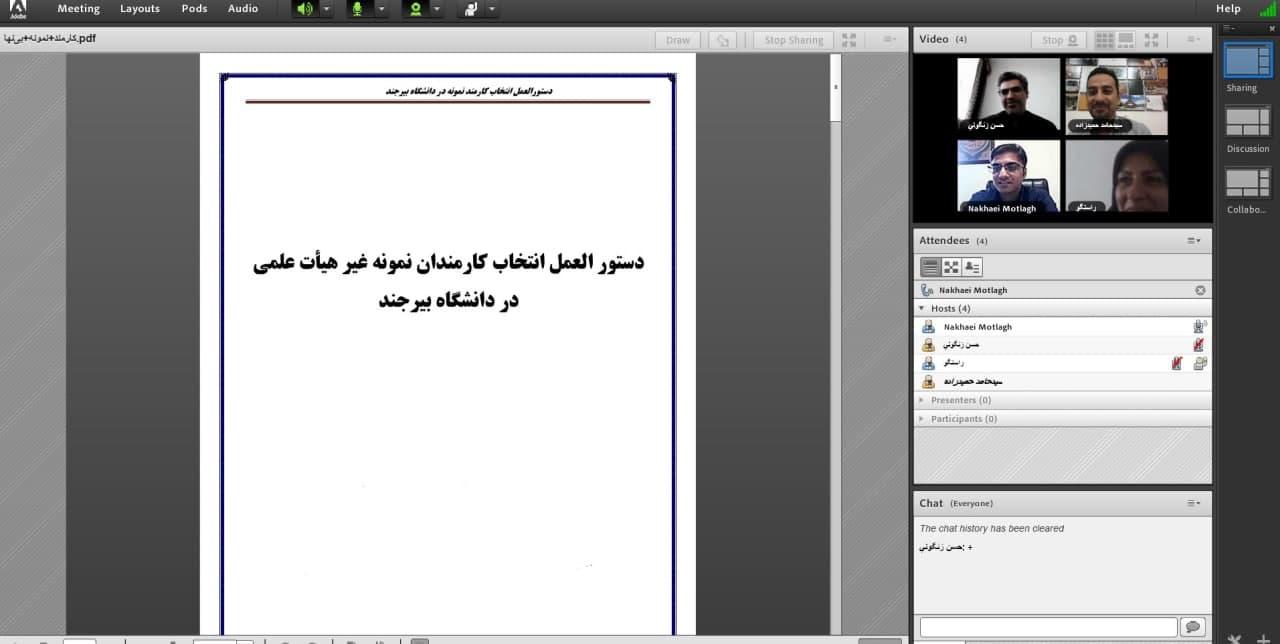Switch video pod to filmstrip layout view
This screenshot has width=1280, height=644.
[1126, 40]
